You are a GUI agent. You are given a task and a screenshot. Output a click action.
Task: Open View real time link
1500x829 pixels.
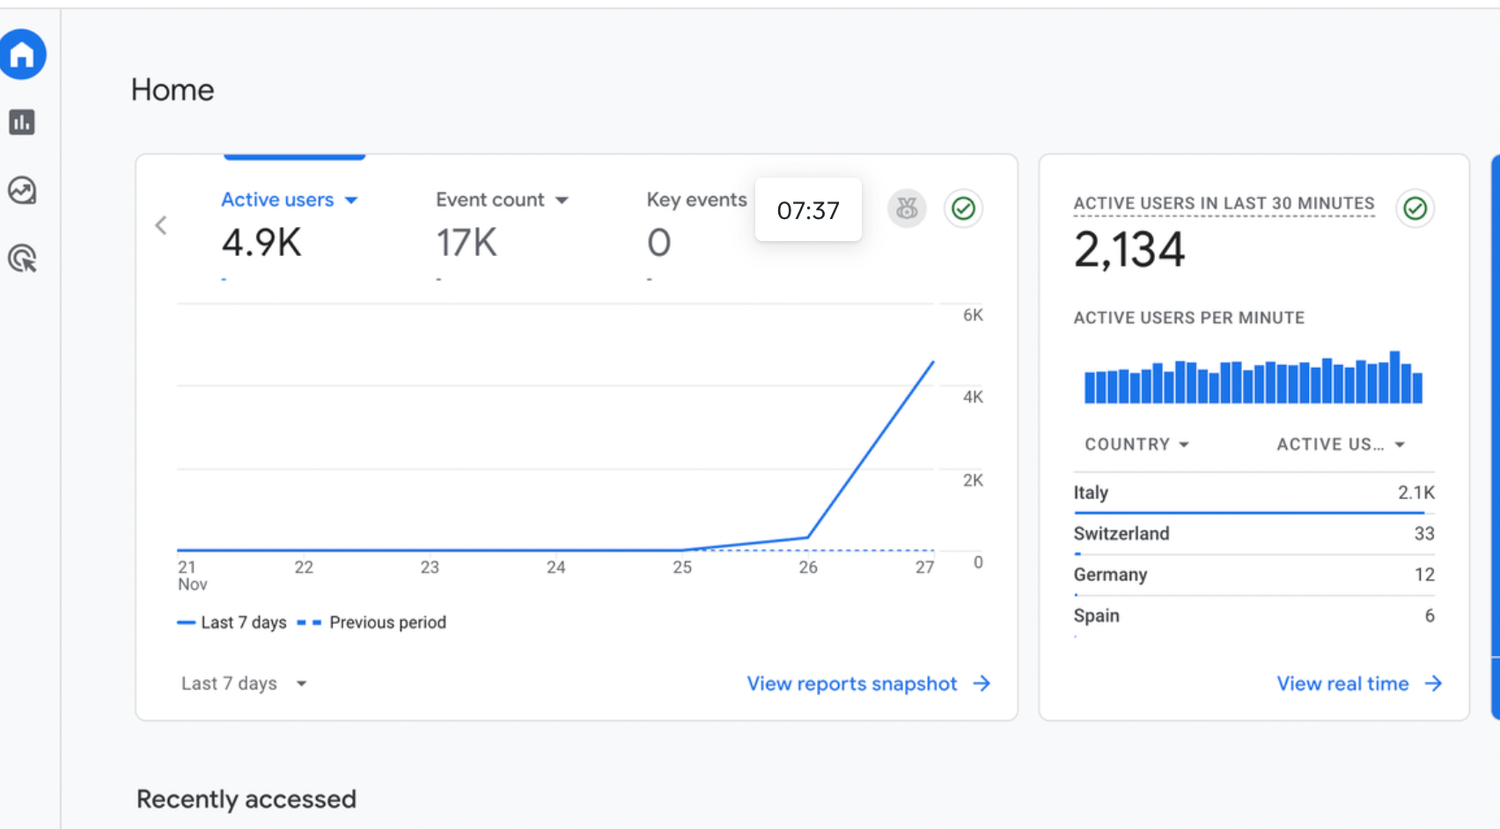pyautogui.click(x=1342, y=683)
